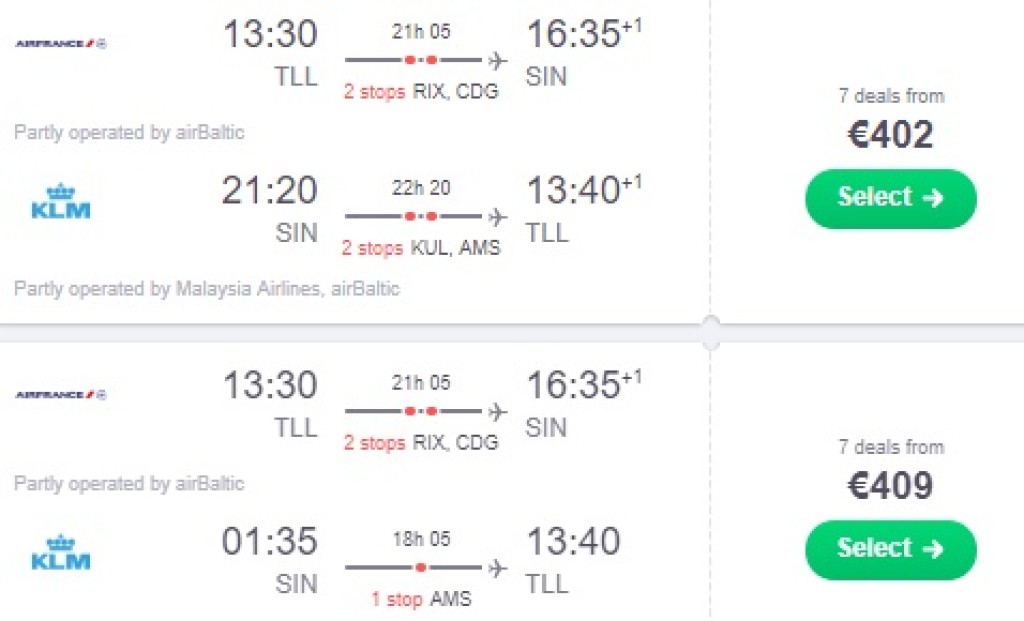Click the €402 price
1024x621 pixels.
coord(890,135)
